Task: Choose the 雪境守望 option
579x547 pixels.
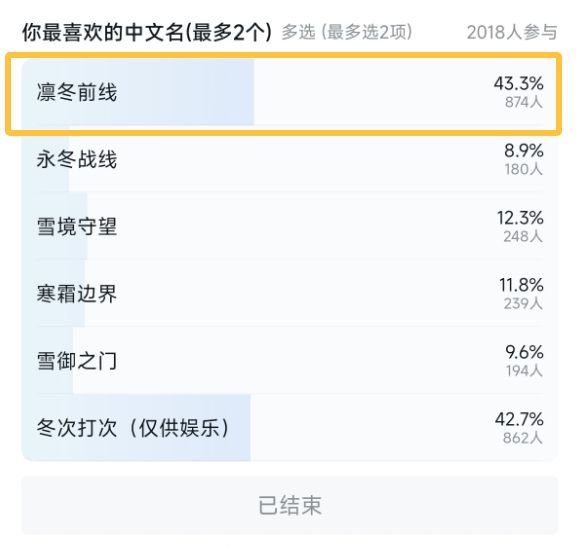Action: [290, 226]
